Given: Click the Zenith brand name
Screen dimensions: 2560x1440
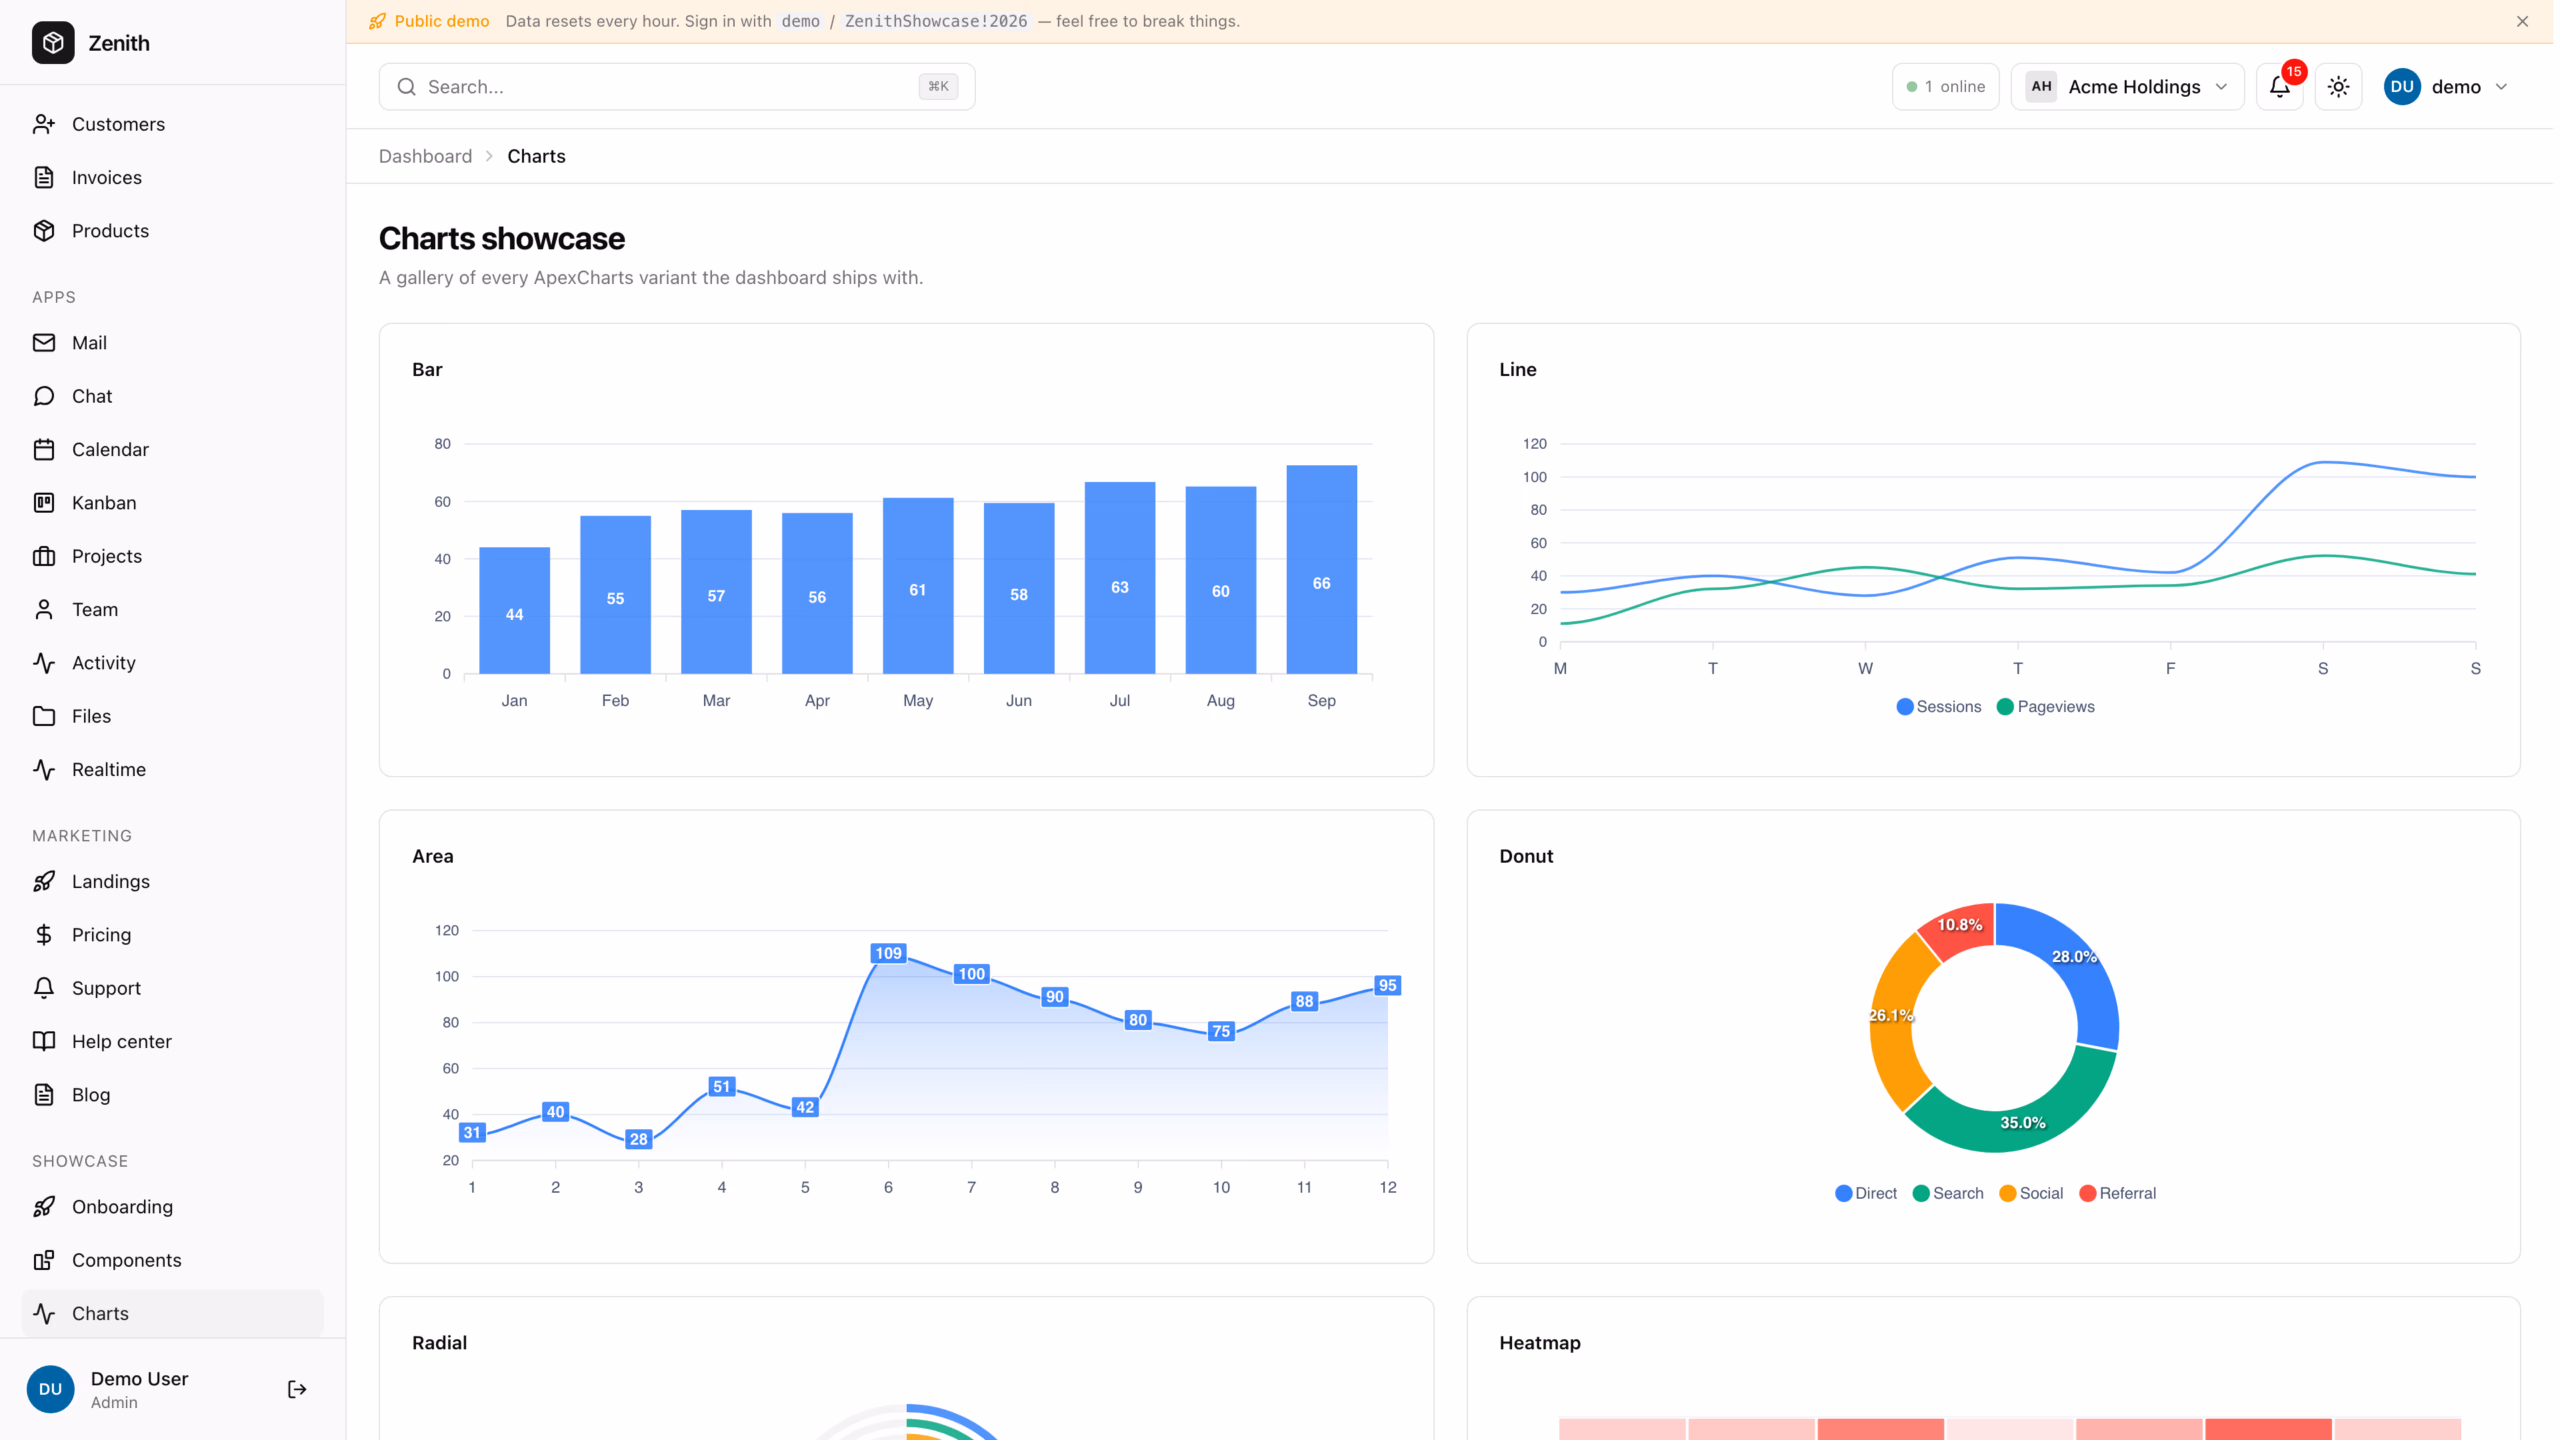Looking at the screenshot, I should click(x=119, y=43).
